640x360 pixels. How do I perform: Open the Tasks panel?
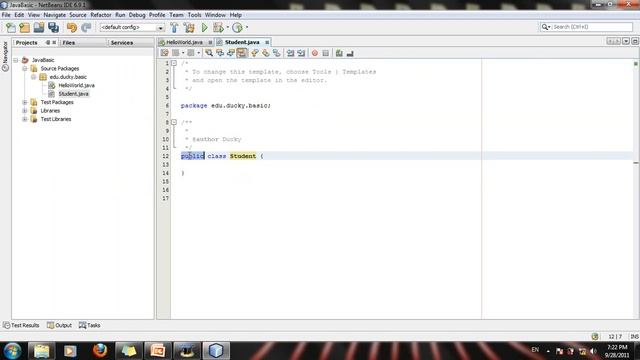click(89, 325)
